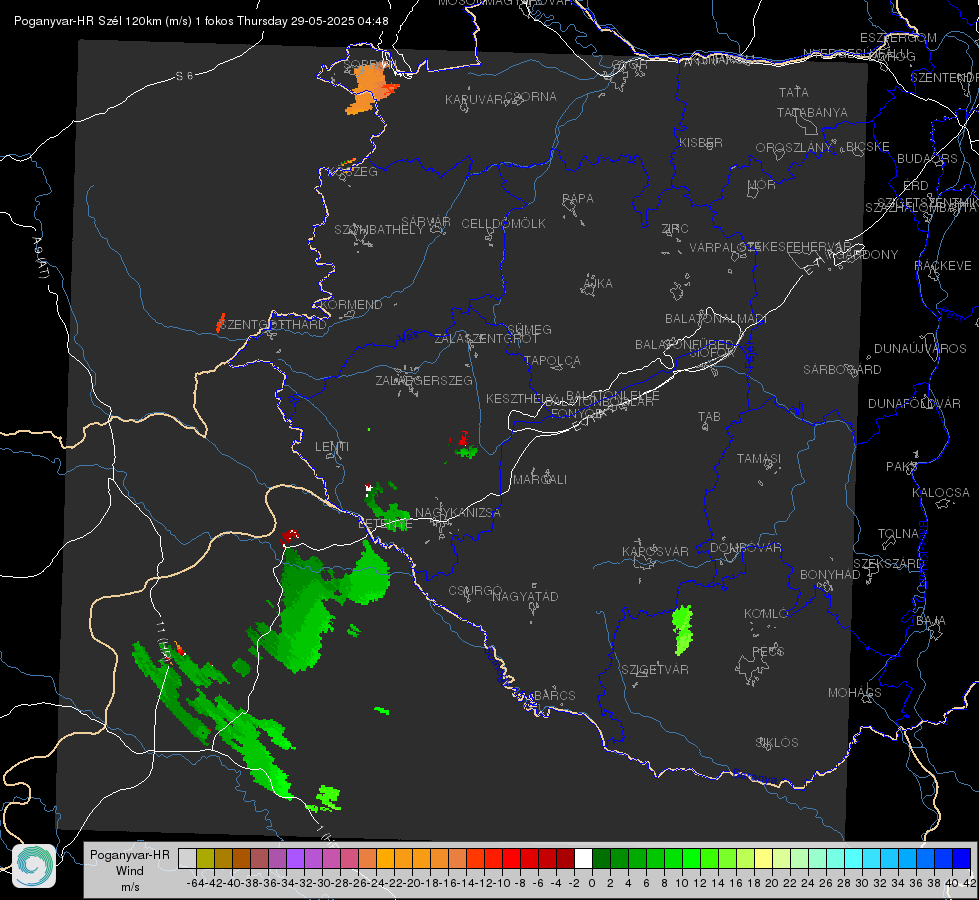Select the NAGYATAD label
979x900 pixels.
click(525, 596)
